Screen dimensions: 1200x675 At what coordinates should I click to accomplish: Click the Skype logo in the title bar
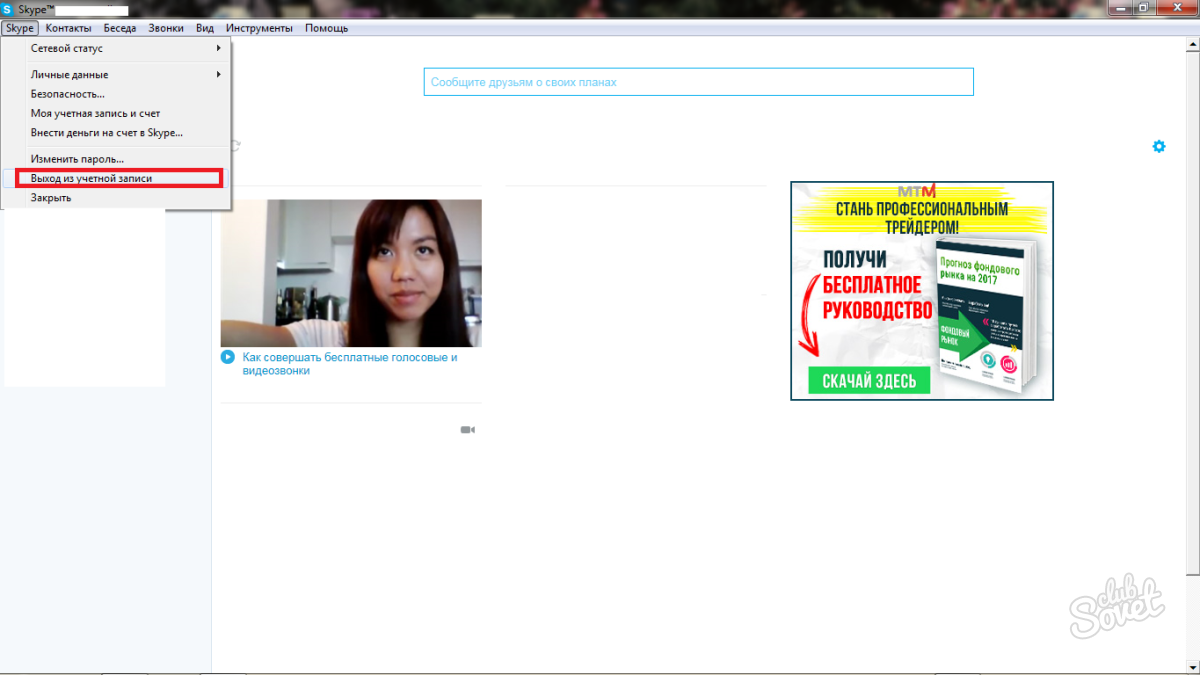[x=8, y=9]
